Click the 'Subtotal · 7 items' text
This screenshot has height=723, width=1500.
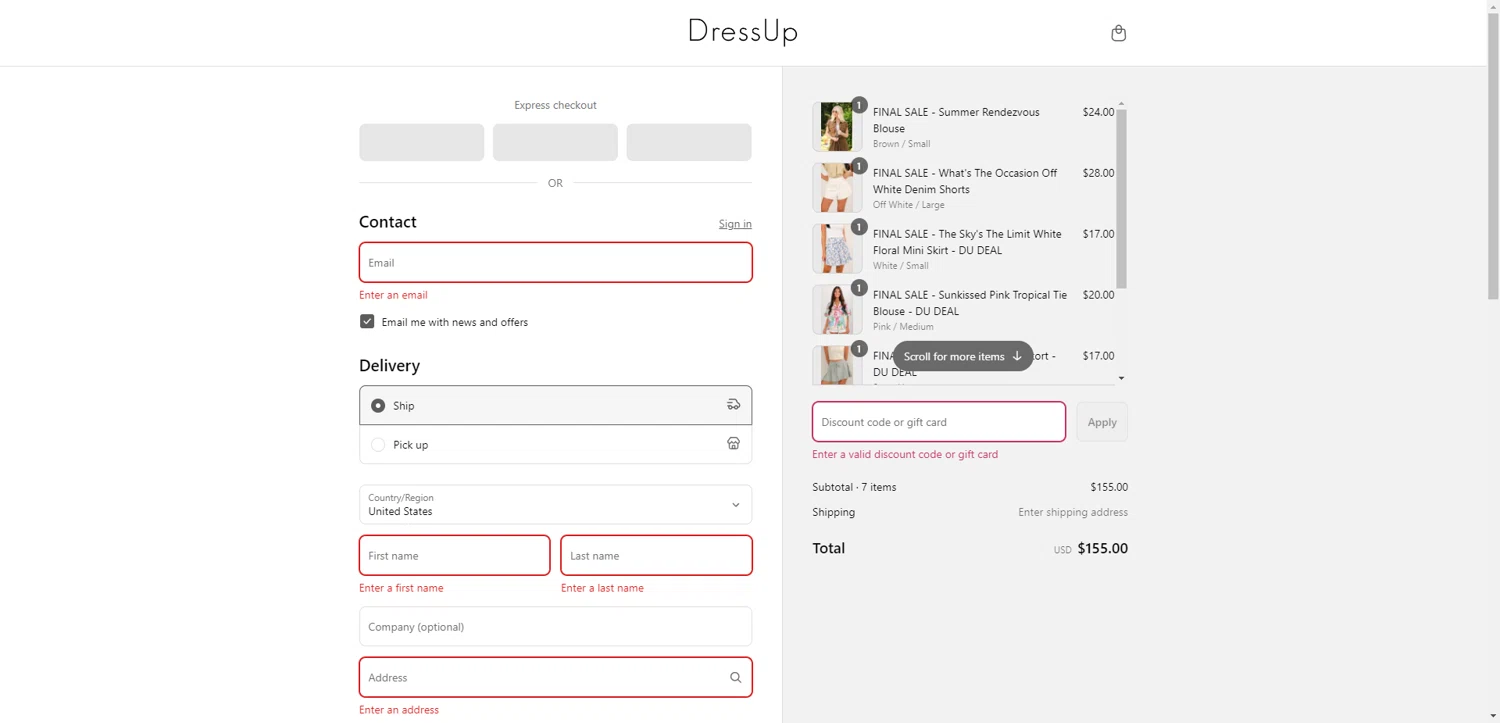854,487
